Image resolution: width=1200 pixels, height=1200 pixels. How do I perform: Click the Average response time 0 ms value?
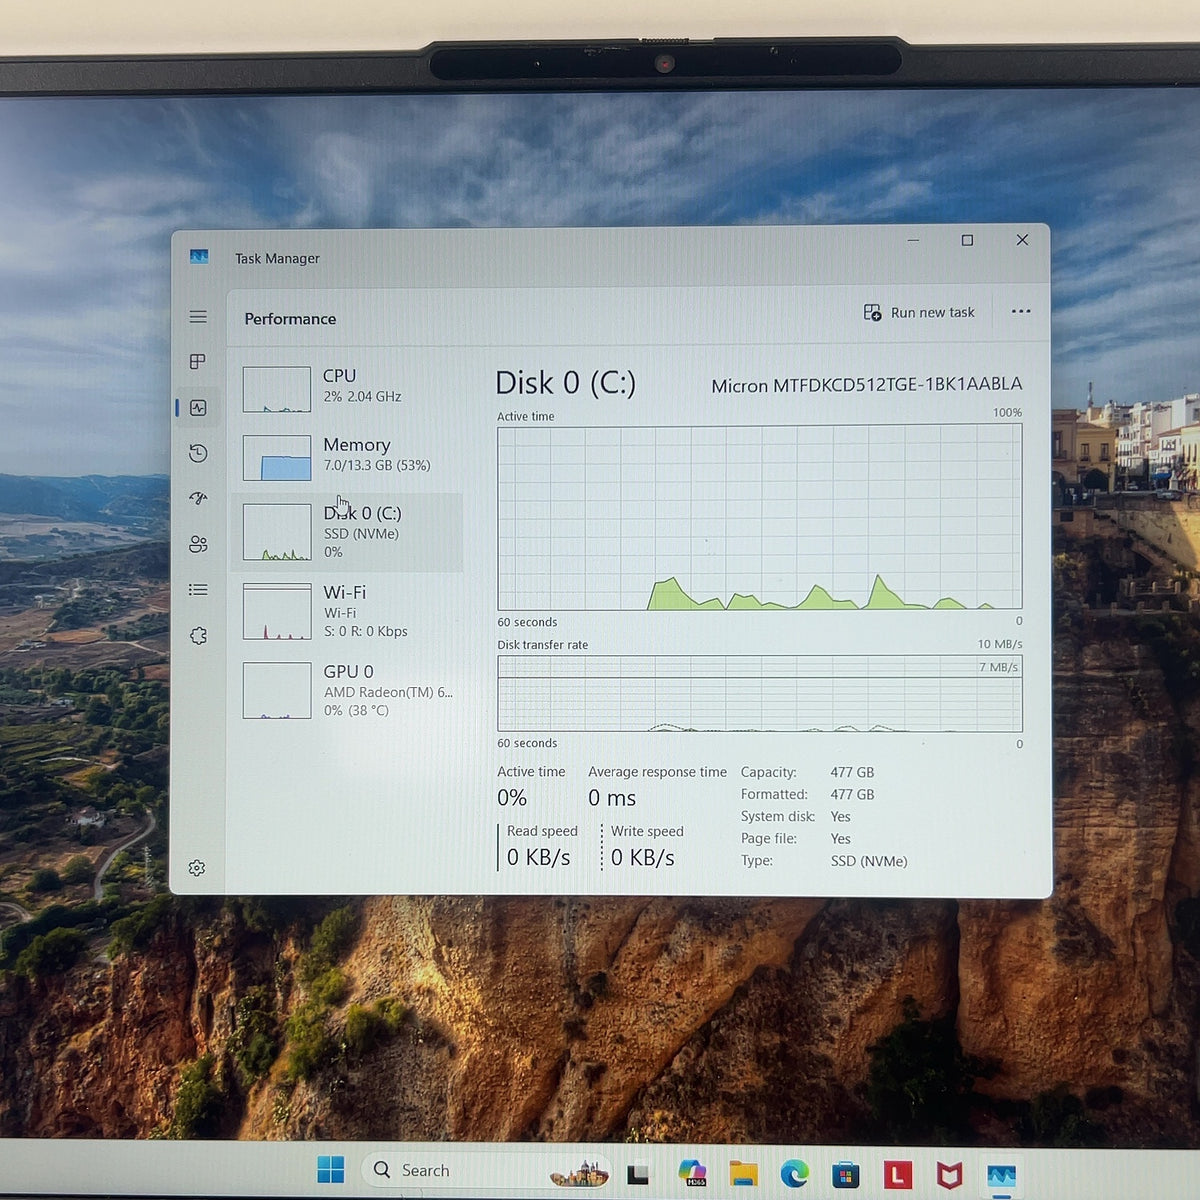click(612, 798)
